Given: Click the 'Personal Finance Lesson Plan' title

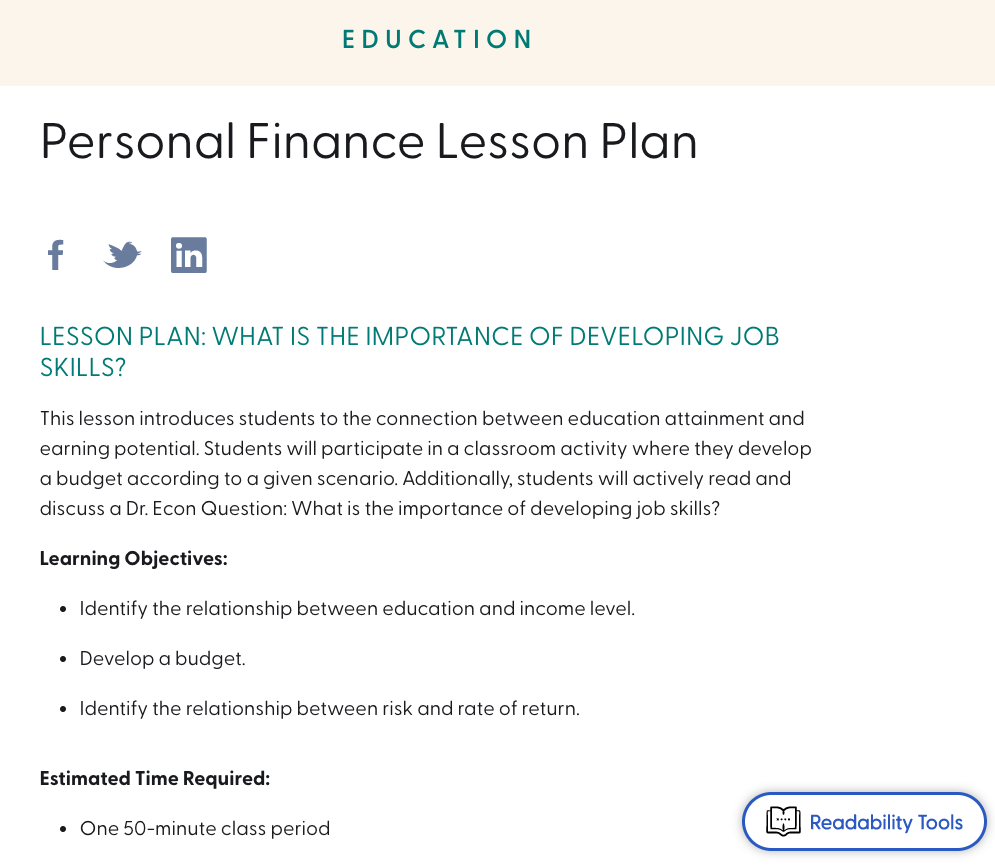Looking at the screenshot, I should click(x=368, y=142).
